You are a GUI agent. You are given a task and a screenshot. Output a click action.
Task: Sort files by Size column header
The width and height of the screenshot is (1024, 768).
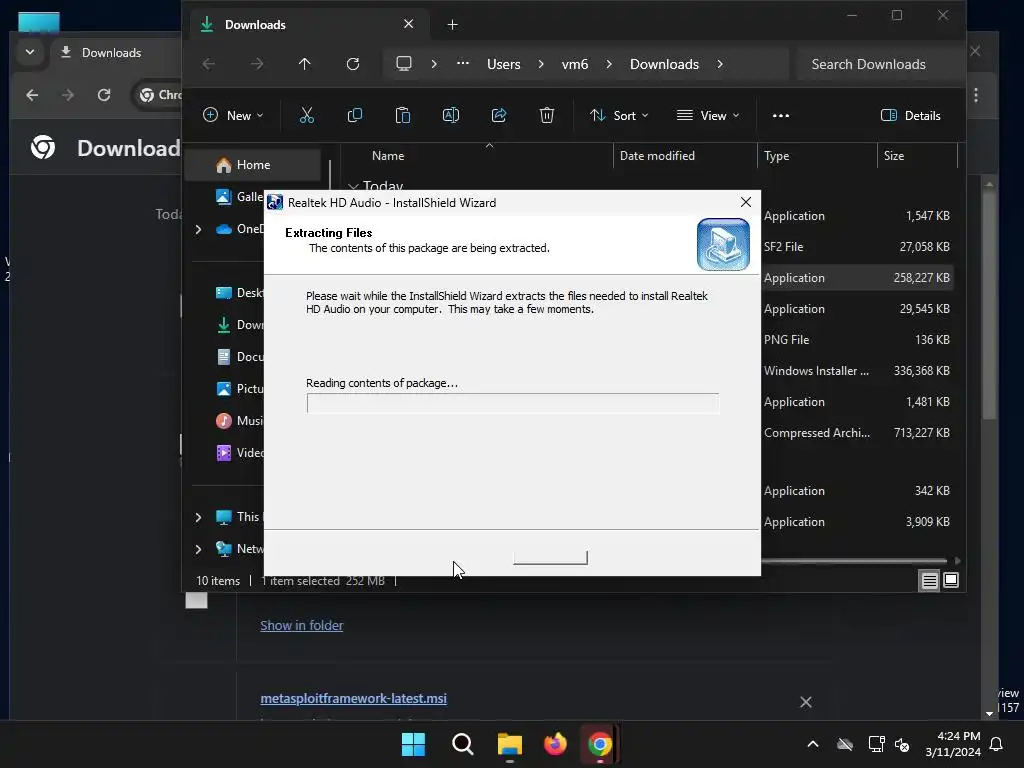[893, 156]
